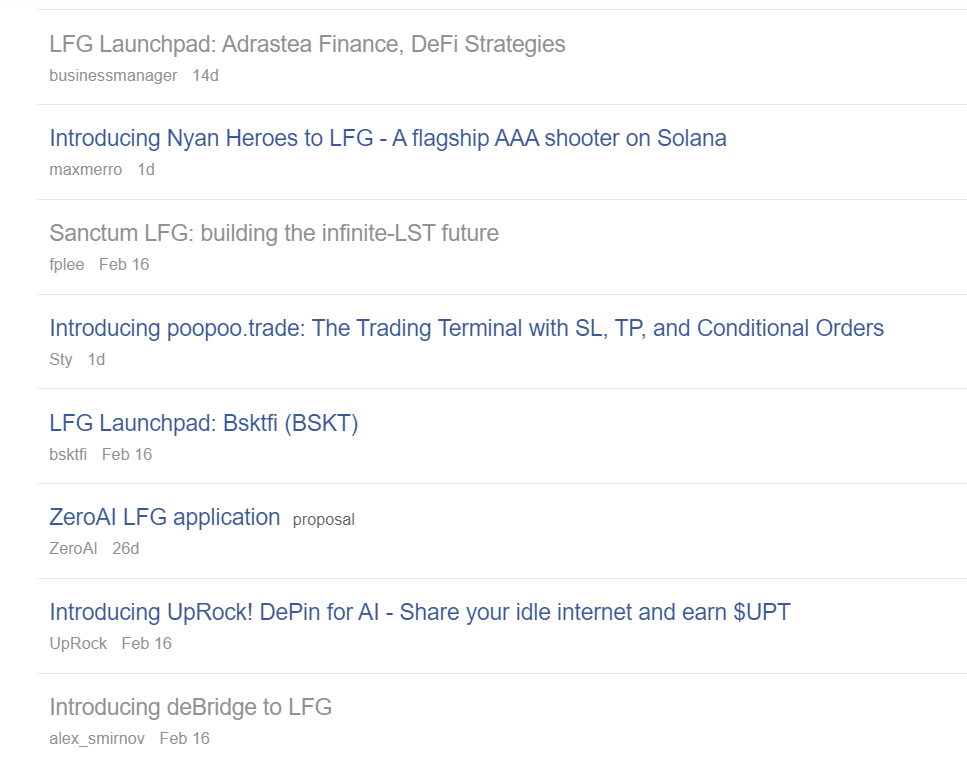
Task: Click the Feb 16 date next to alex_smirnov
Action: coord(184,738)
